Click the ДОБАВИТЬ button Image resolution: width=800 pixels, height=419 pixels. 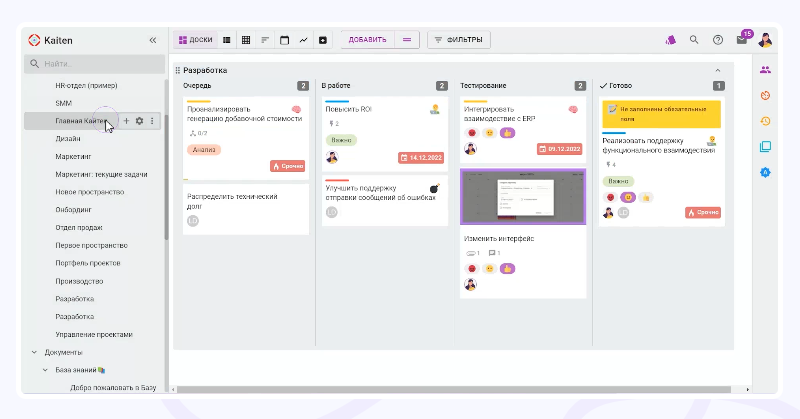pyautogui.click(x=367, y=40)
